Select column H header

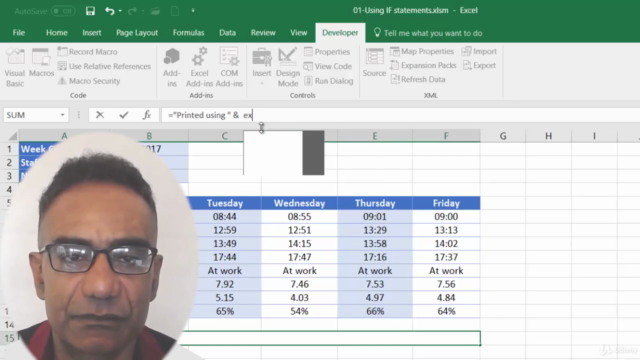click(549, 136)
